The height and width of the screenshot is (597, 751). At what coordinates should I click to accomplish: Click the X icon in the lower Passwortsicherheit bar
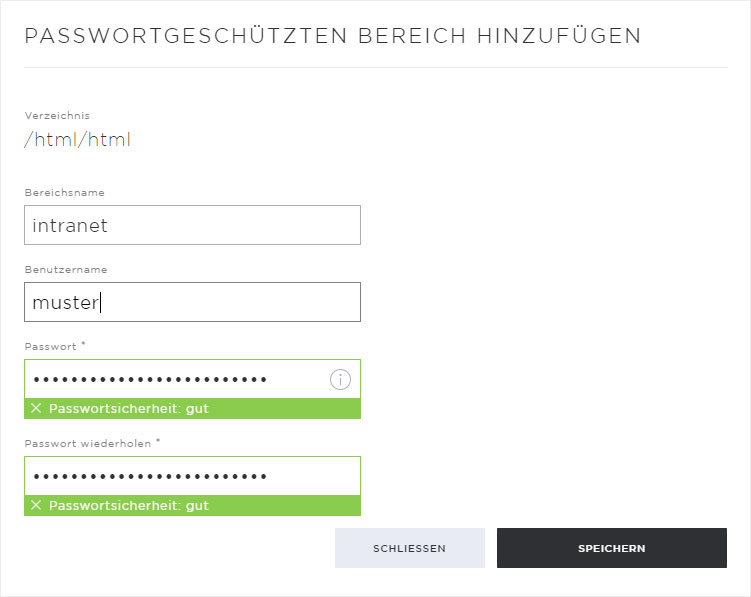(x=36, y=505)
